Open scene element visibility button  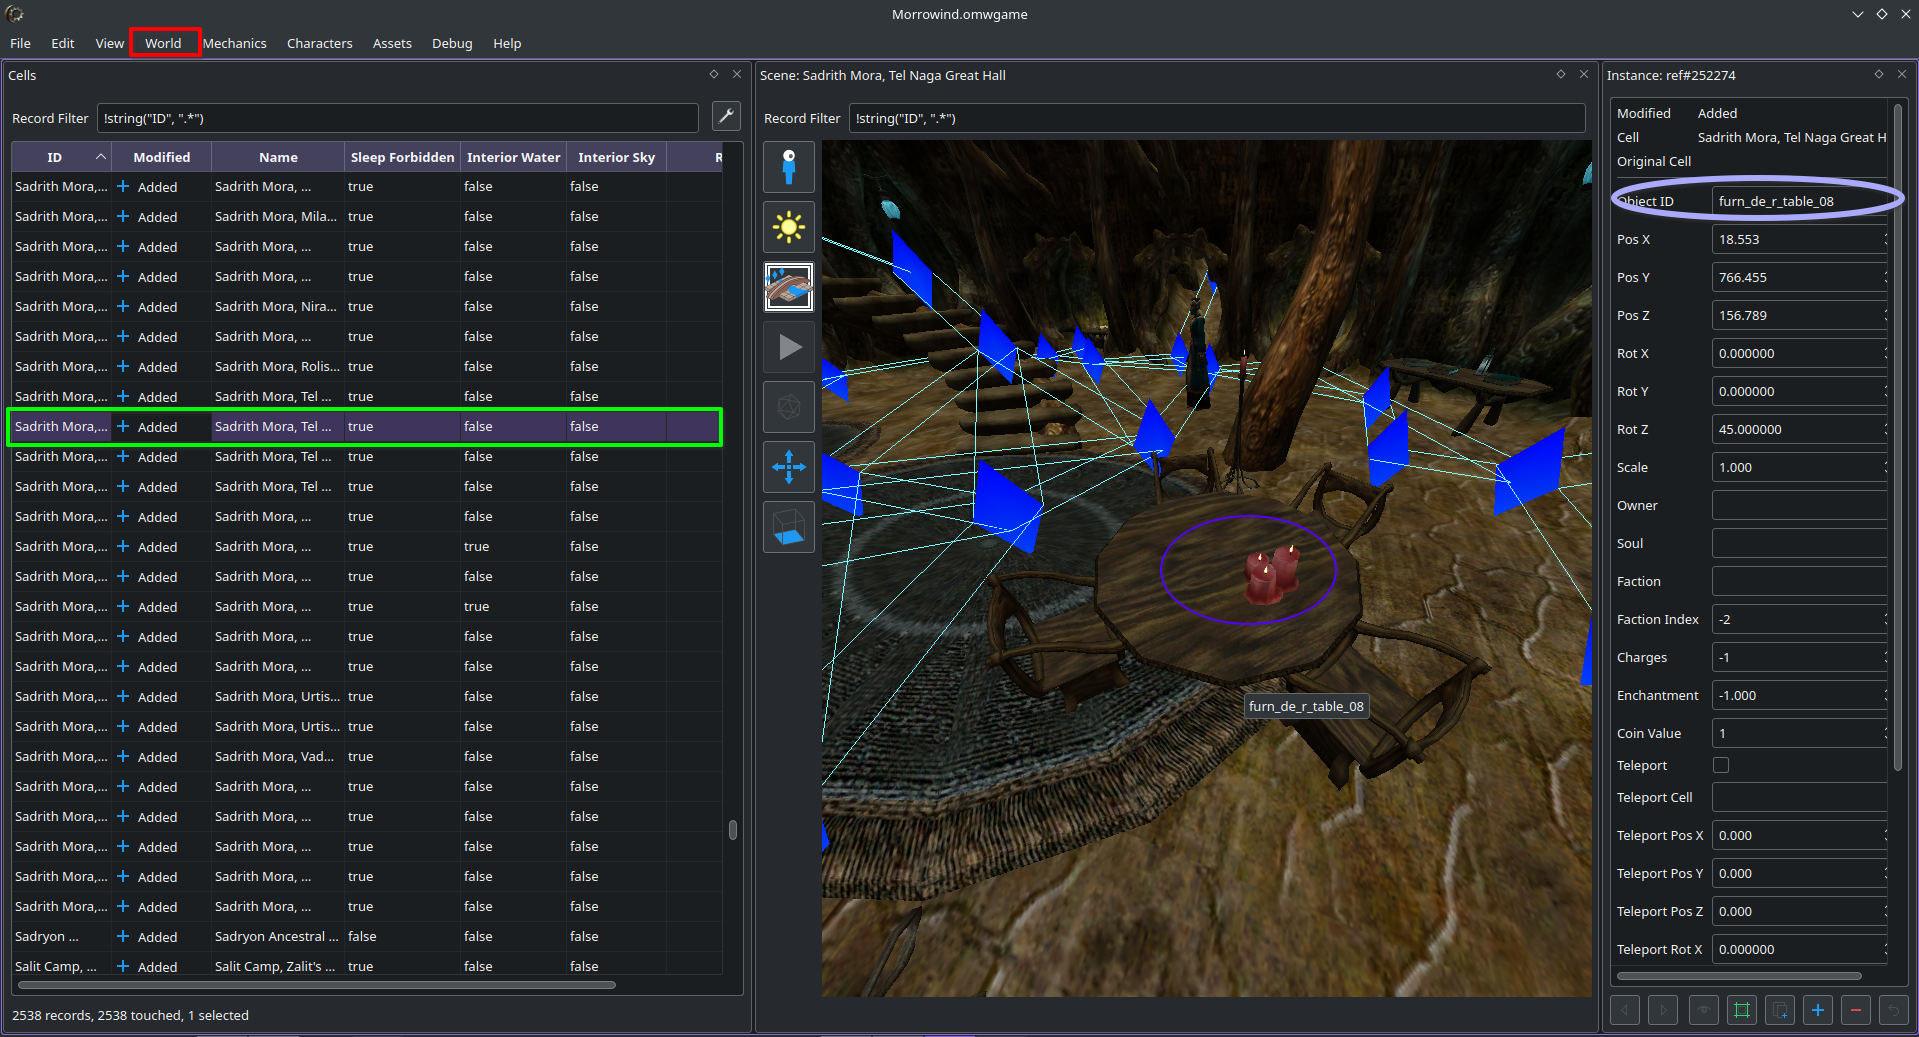[789, 287]
